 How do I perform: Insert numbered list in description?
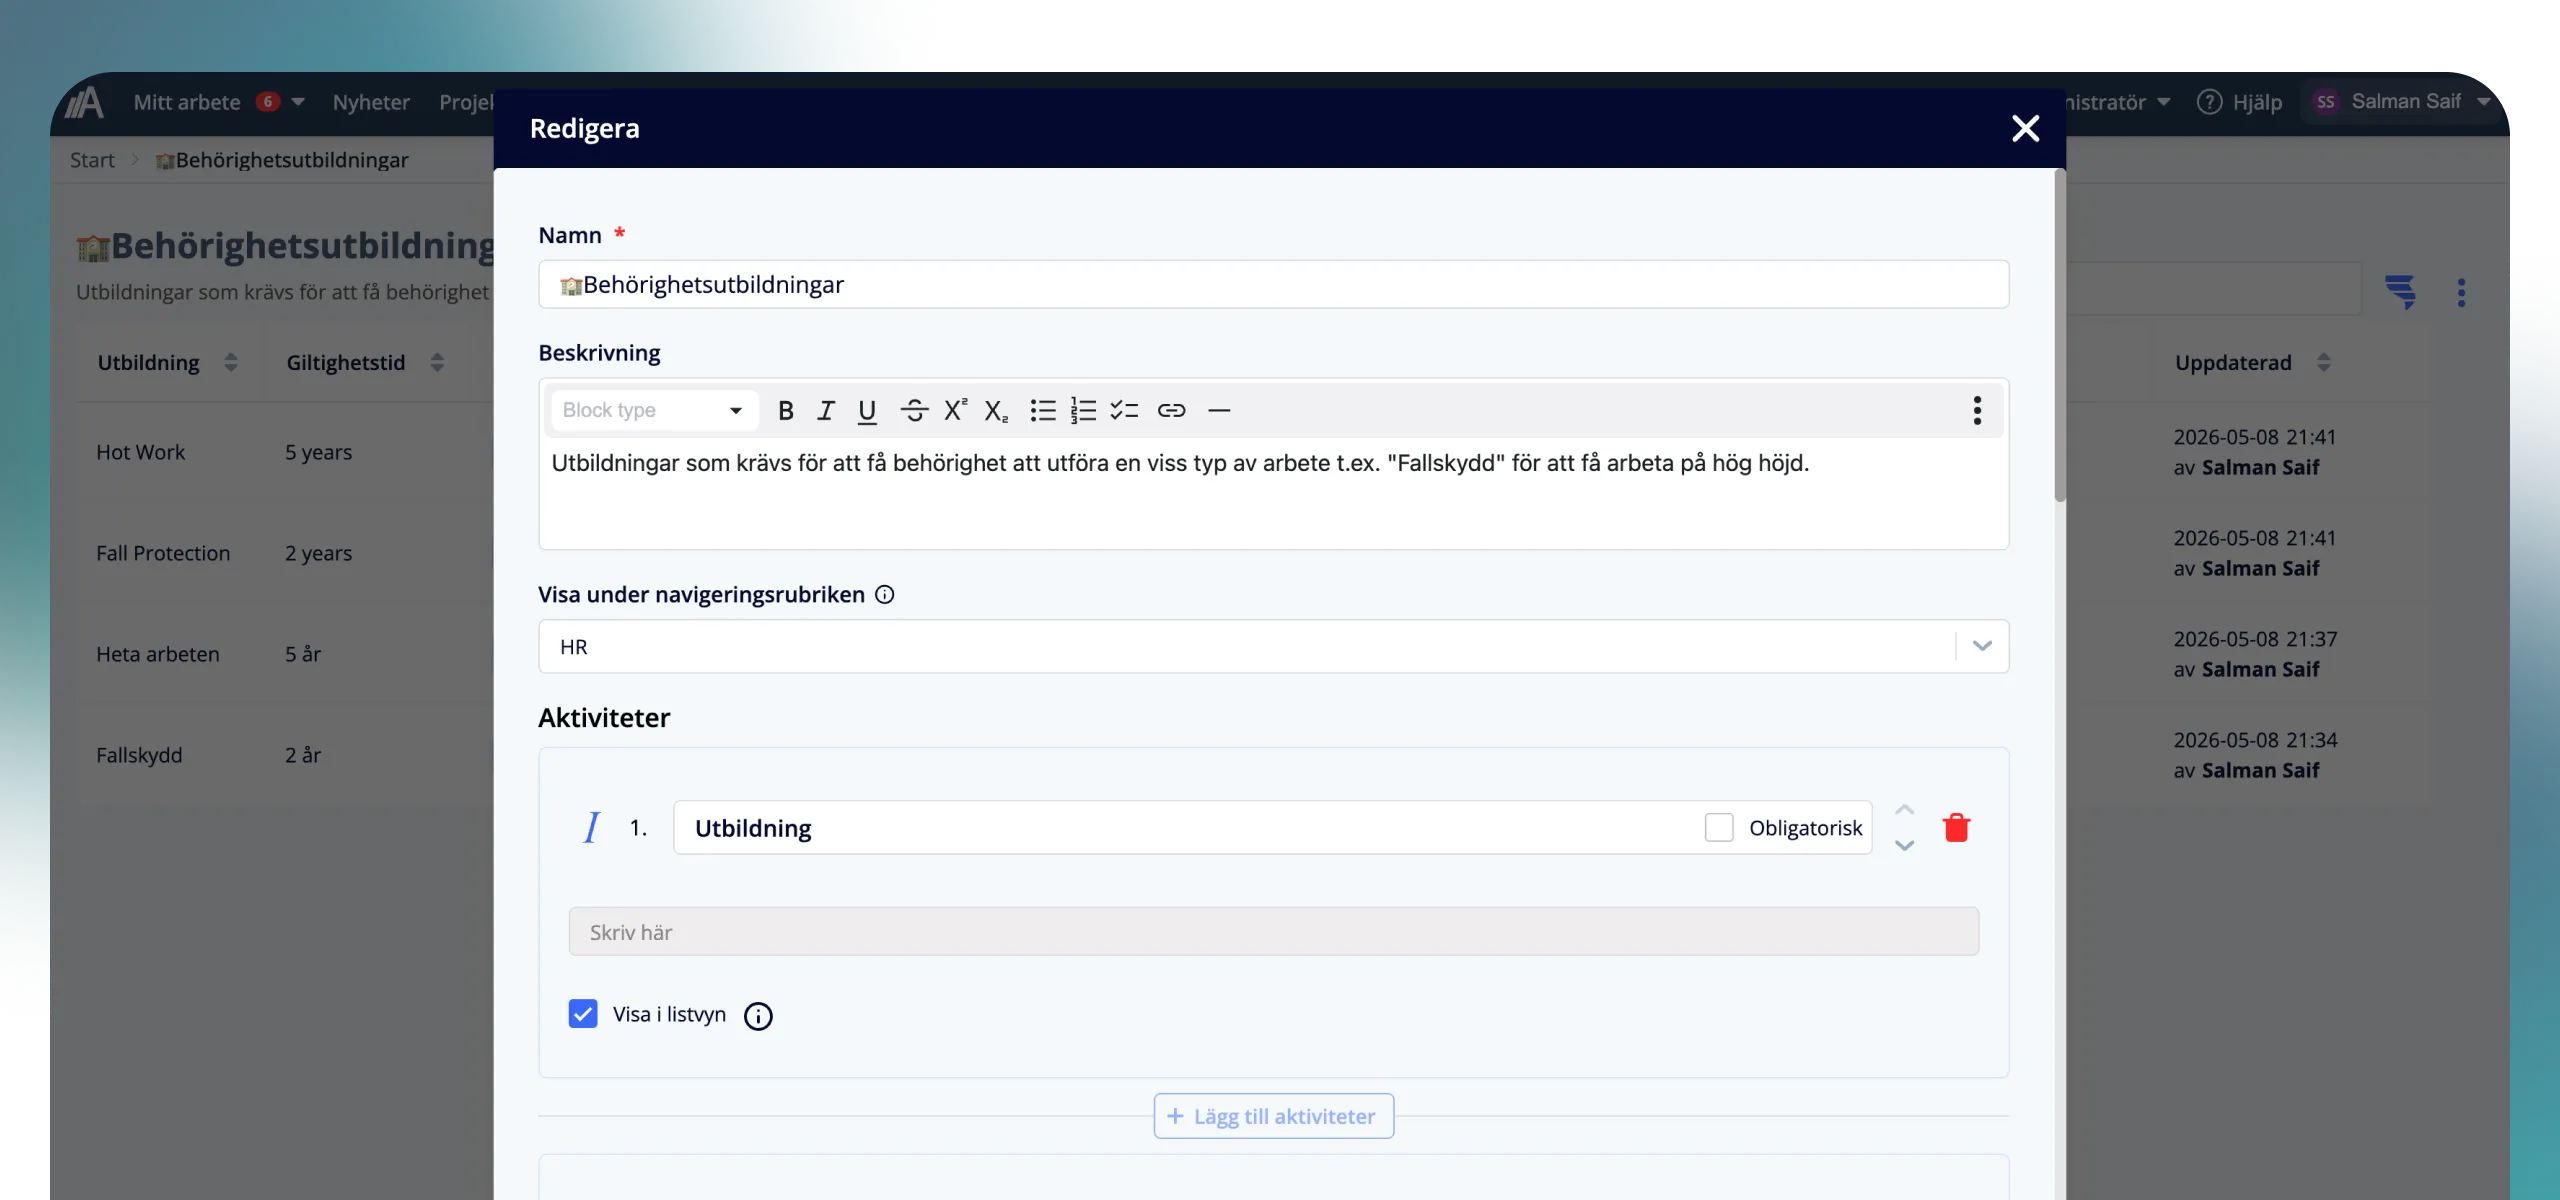coord(1083,411)
